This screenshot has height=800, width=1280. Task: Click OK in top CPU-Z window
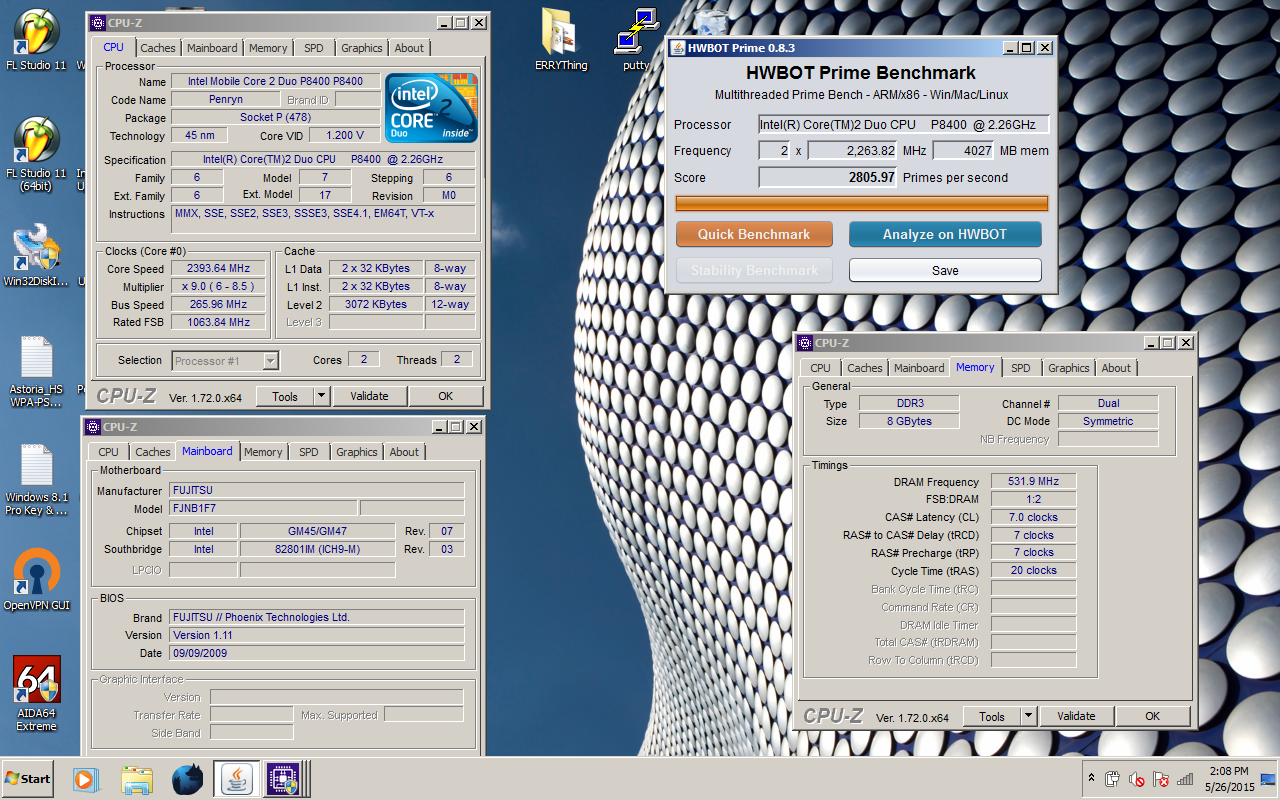coord(446,396)
